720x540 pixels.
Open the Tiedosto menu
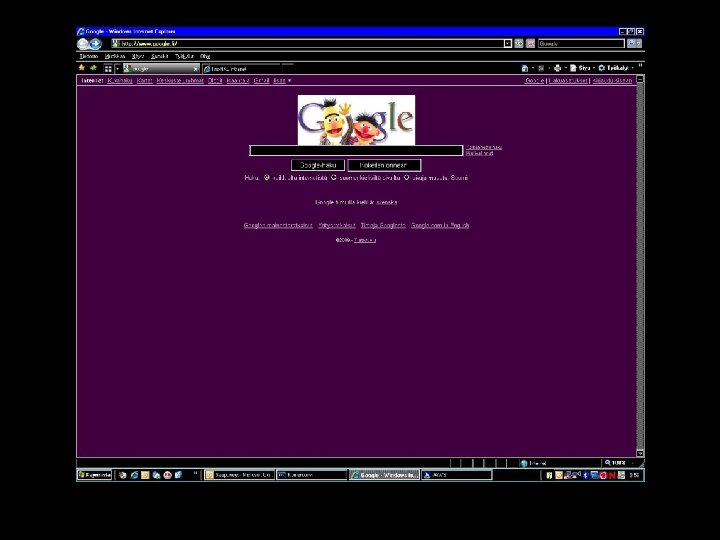coord(89,56)
